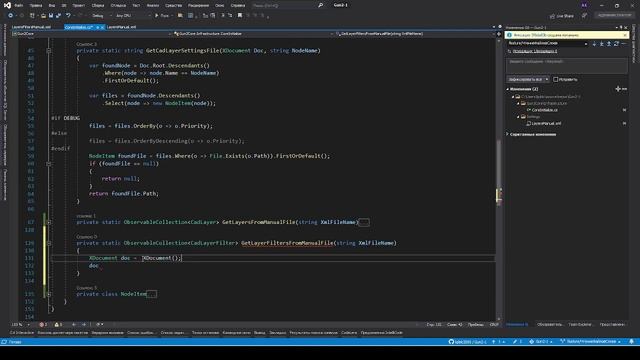Screen dimensions: 640x360
Task: Toggle the amend commit checkbox
Action: click(556, 79)
